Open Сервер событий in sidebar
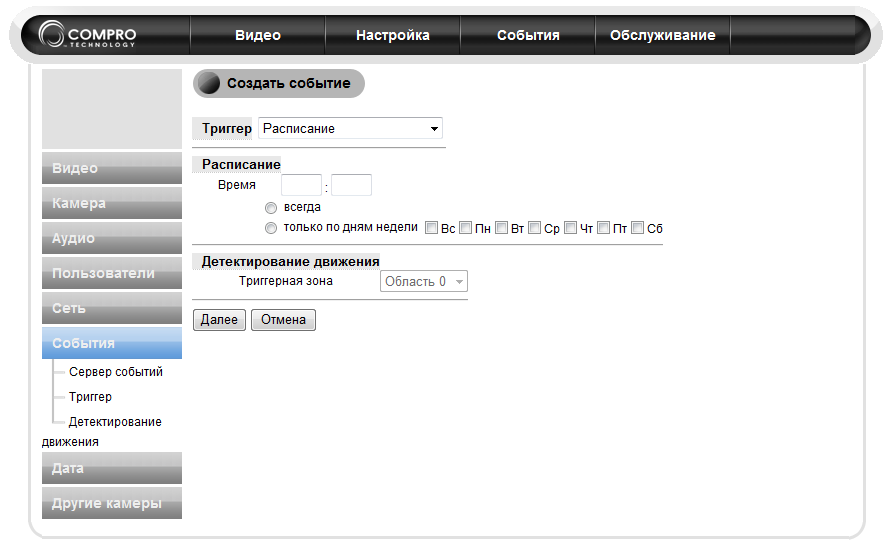Image resolution: width=887 pixels, height=557 pixels. point(116,372)
